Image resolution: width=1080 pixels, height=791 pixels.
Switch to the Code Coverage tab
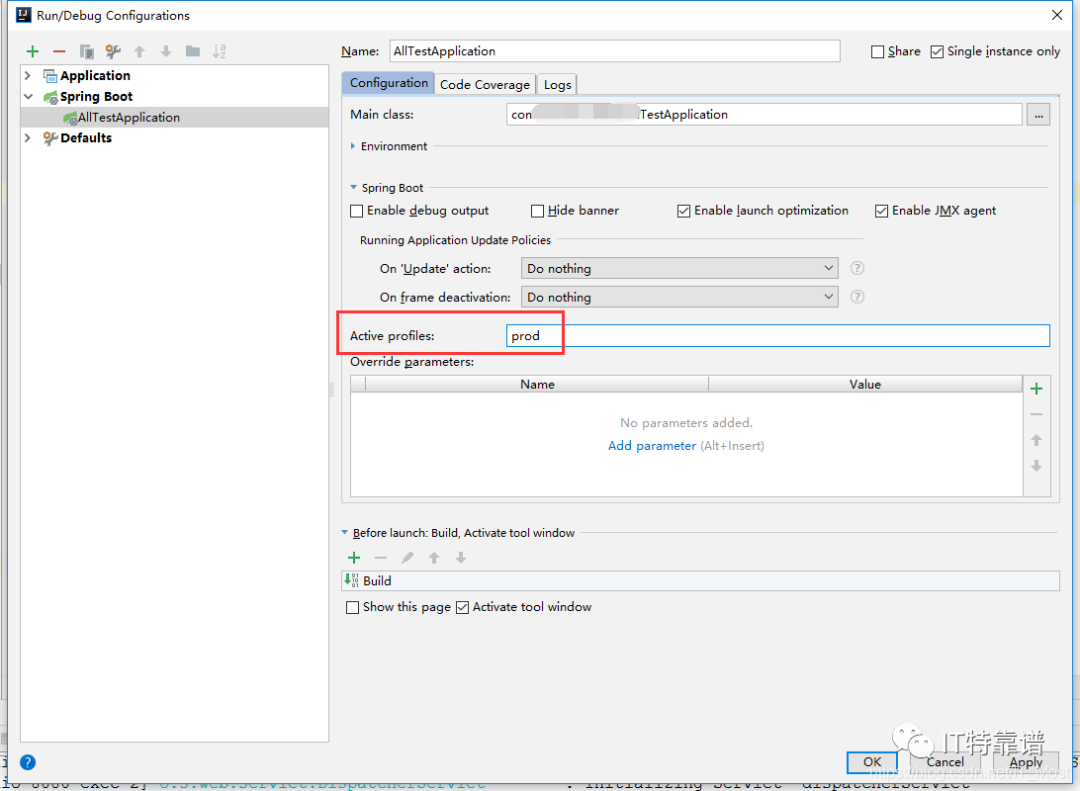[x=485, y=85]
